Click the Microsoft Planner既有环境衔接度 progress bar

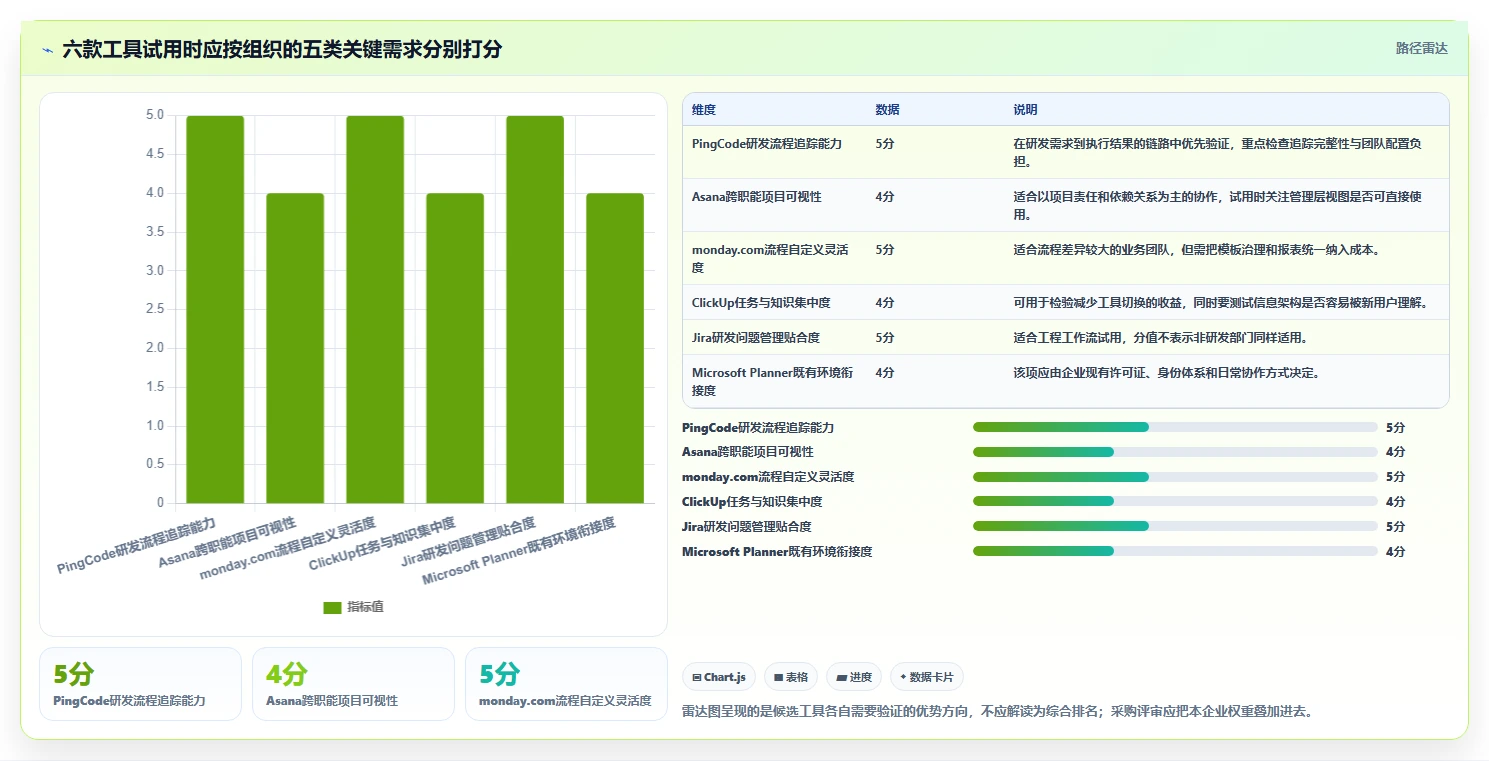pos(1175,552)
